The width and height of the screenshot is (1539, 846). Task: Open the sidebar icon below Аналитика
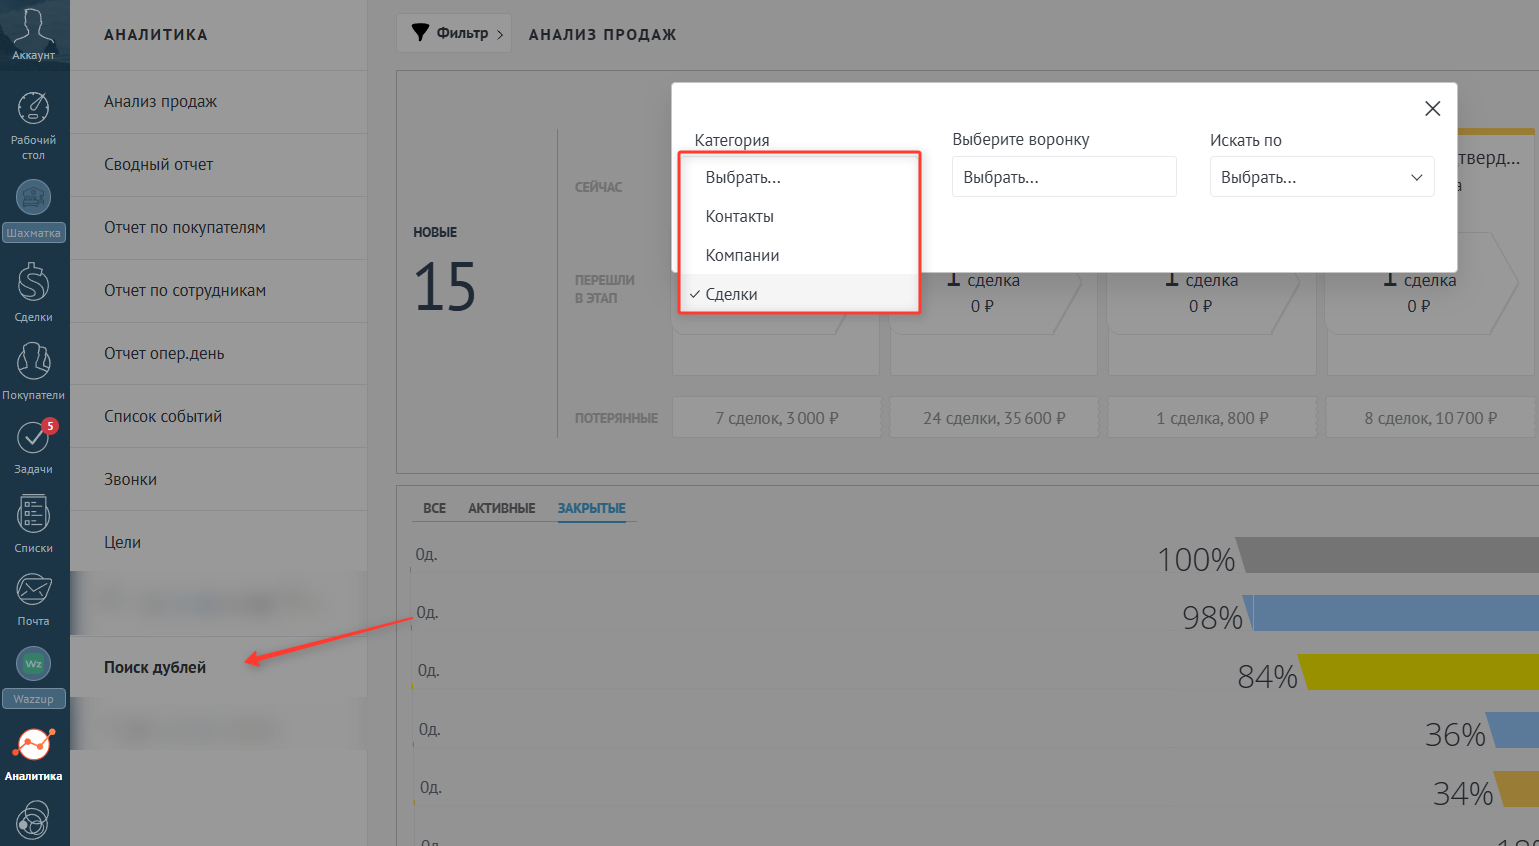point(34,822)
